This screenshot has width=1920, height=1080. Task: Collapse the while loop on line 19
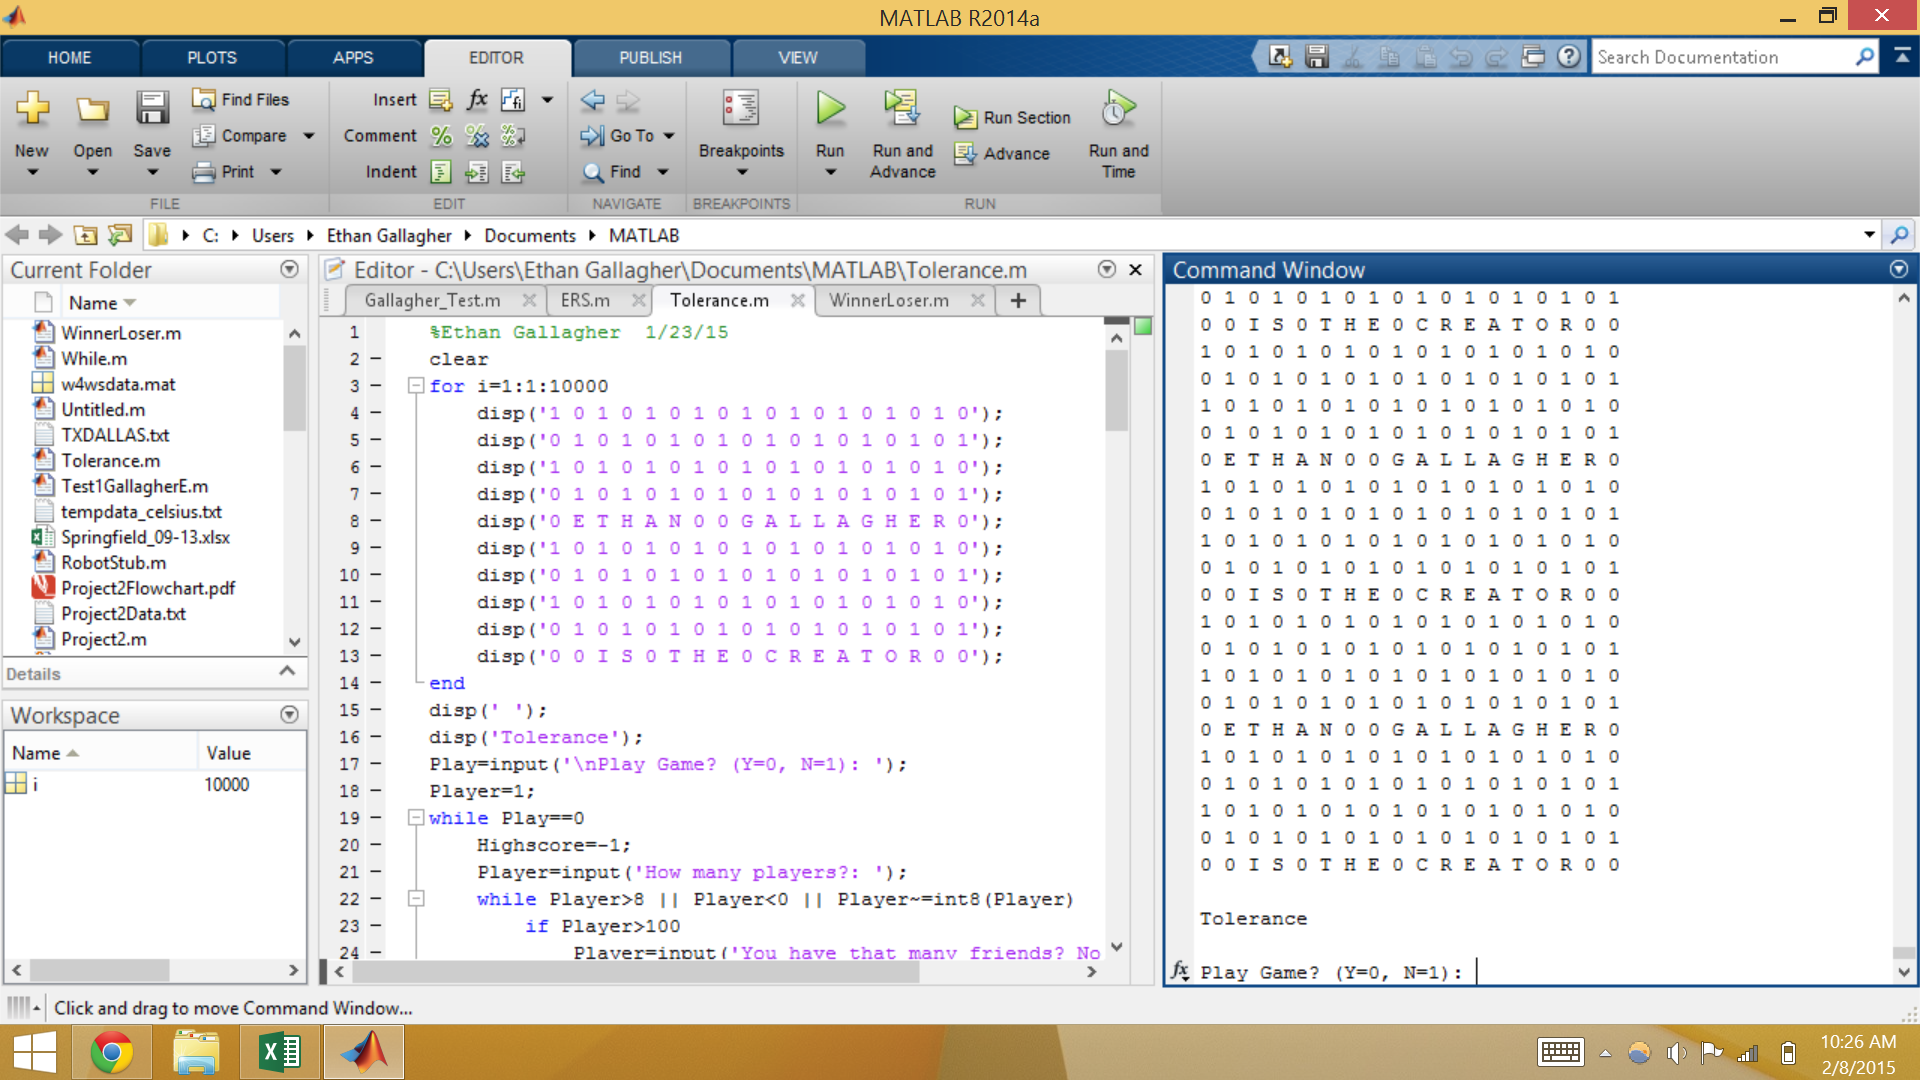[x=416, y=818]
